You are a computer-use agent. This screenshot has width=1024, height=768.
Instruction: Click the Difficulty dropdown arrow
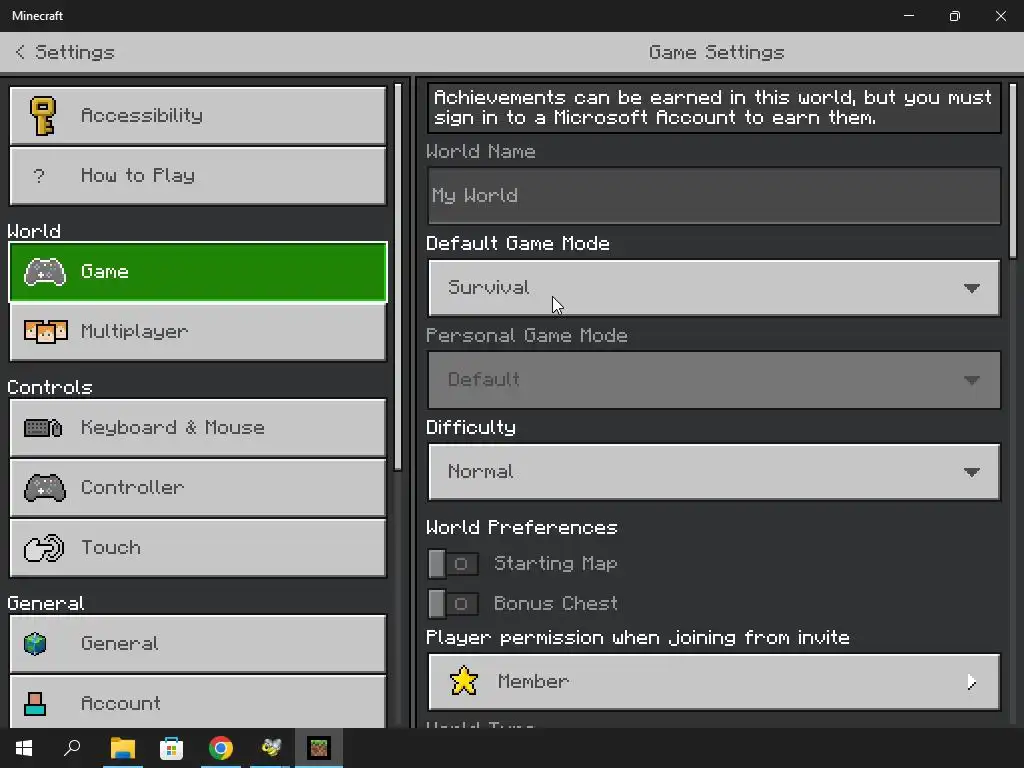point(972,472)
